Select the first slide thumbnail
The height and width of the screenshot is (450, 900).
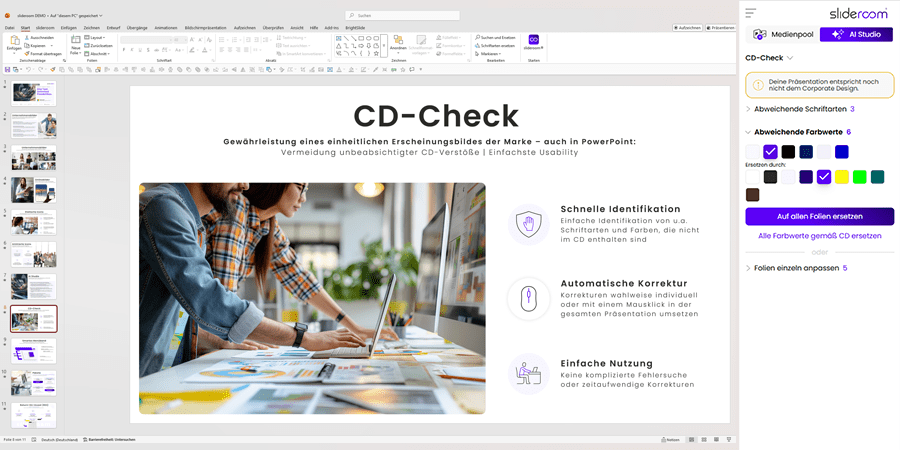tap(33, 93)
